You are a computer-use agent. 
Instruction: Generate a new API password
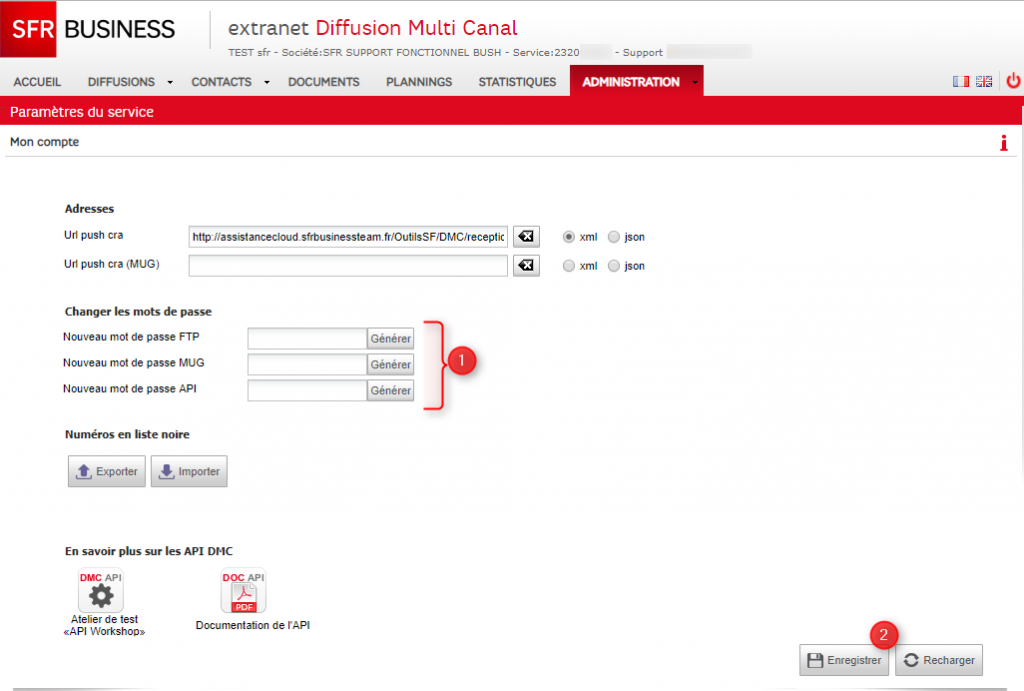click(x=391, y=390)
